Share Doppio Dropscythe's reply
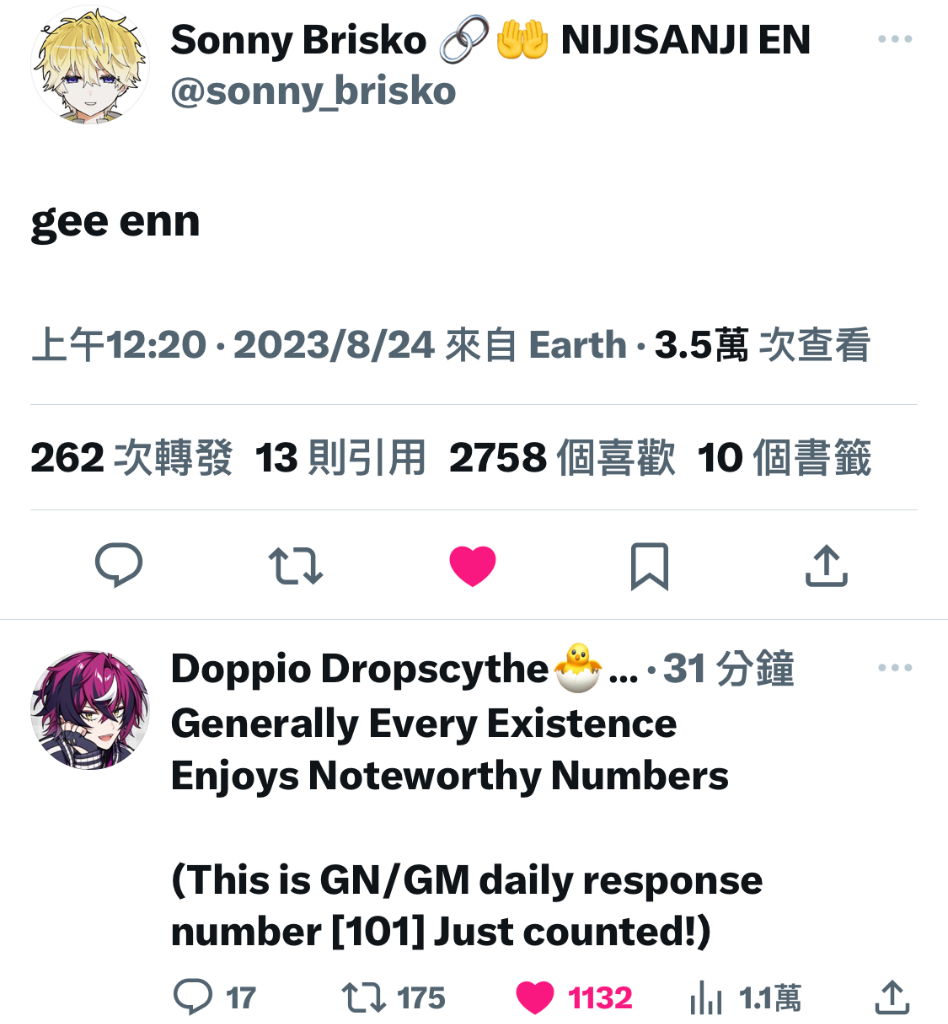Screen dimensions: 948x1024 coord(892,997)
